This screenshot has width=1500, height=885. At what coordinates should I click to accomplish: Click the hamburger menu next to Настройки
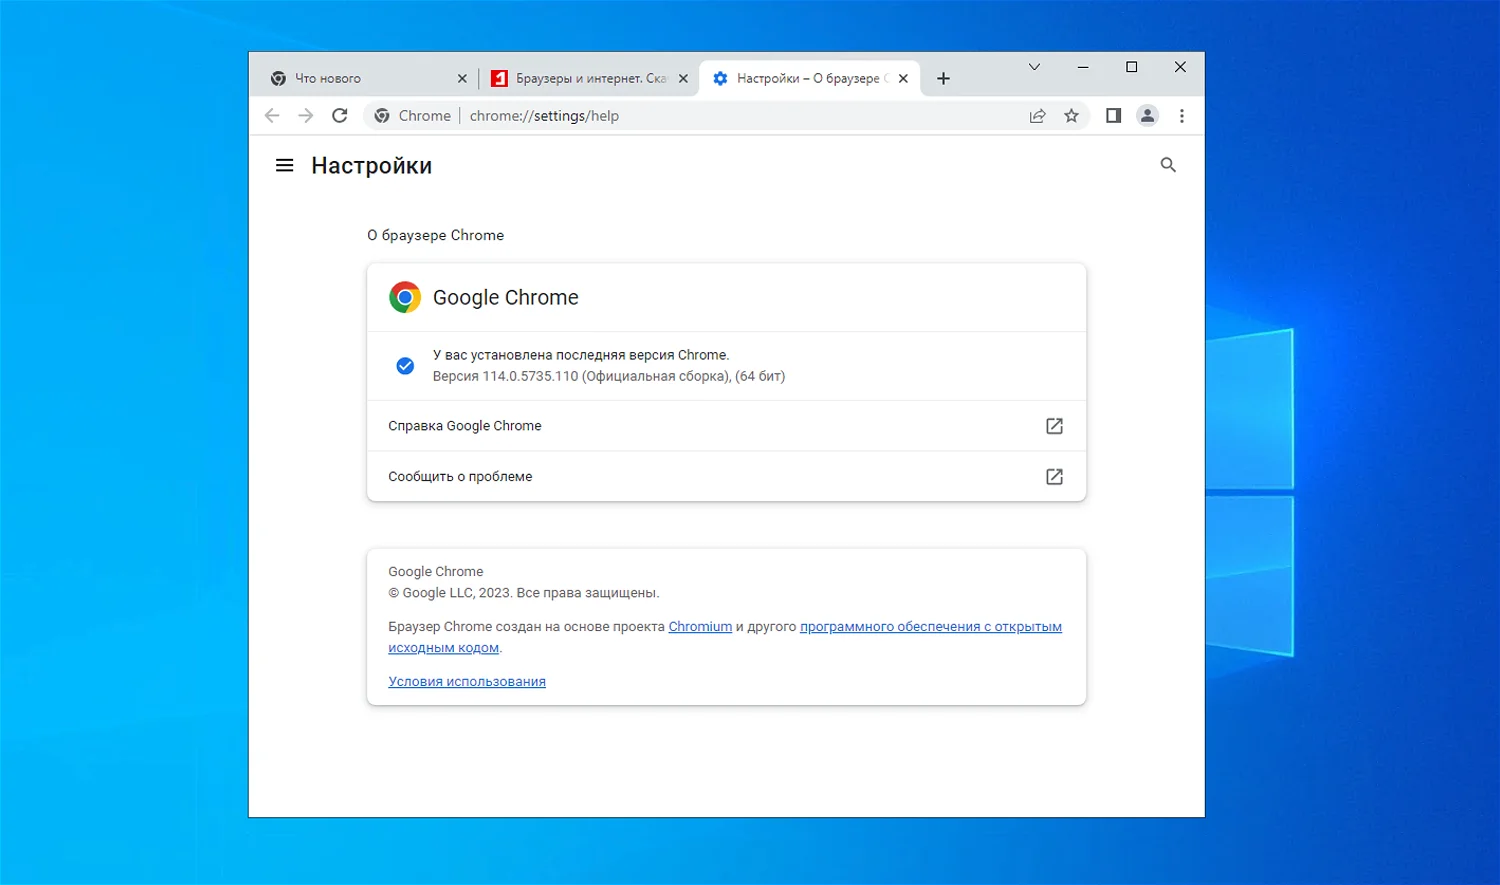(284, 164)
